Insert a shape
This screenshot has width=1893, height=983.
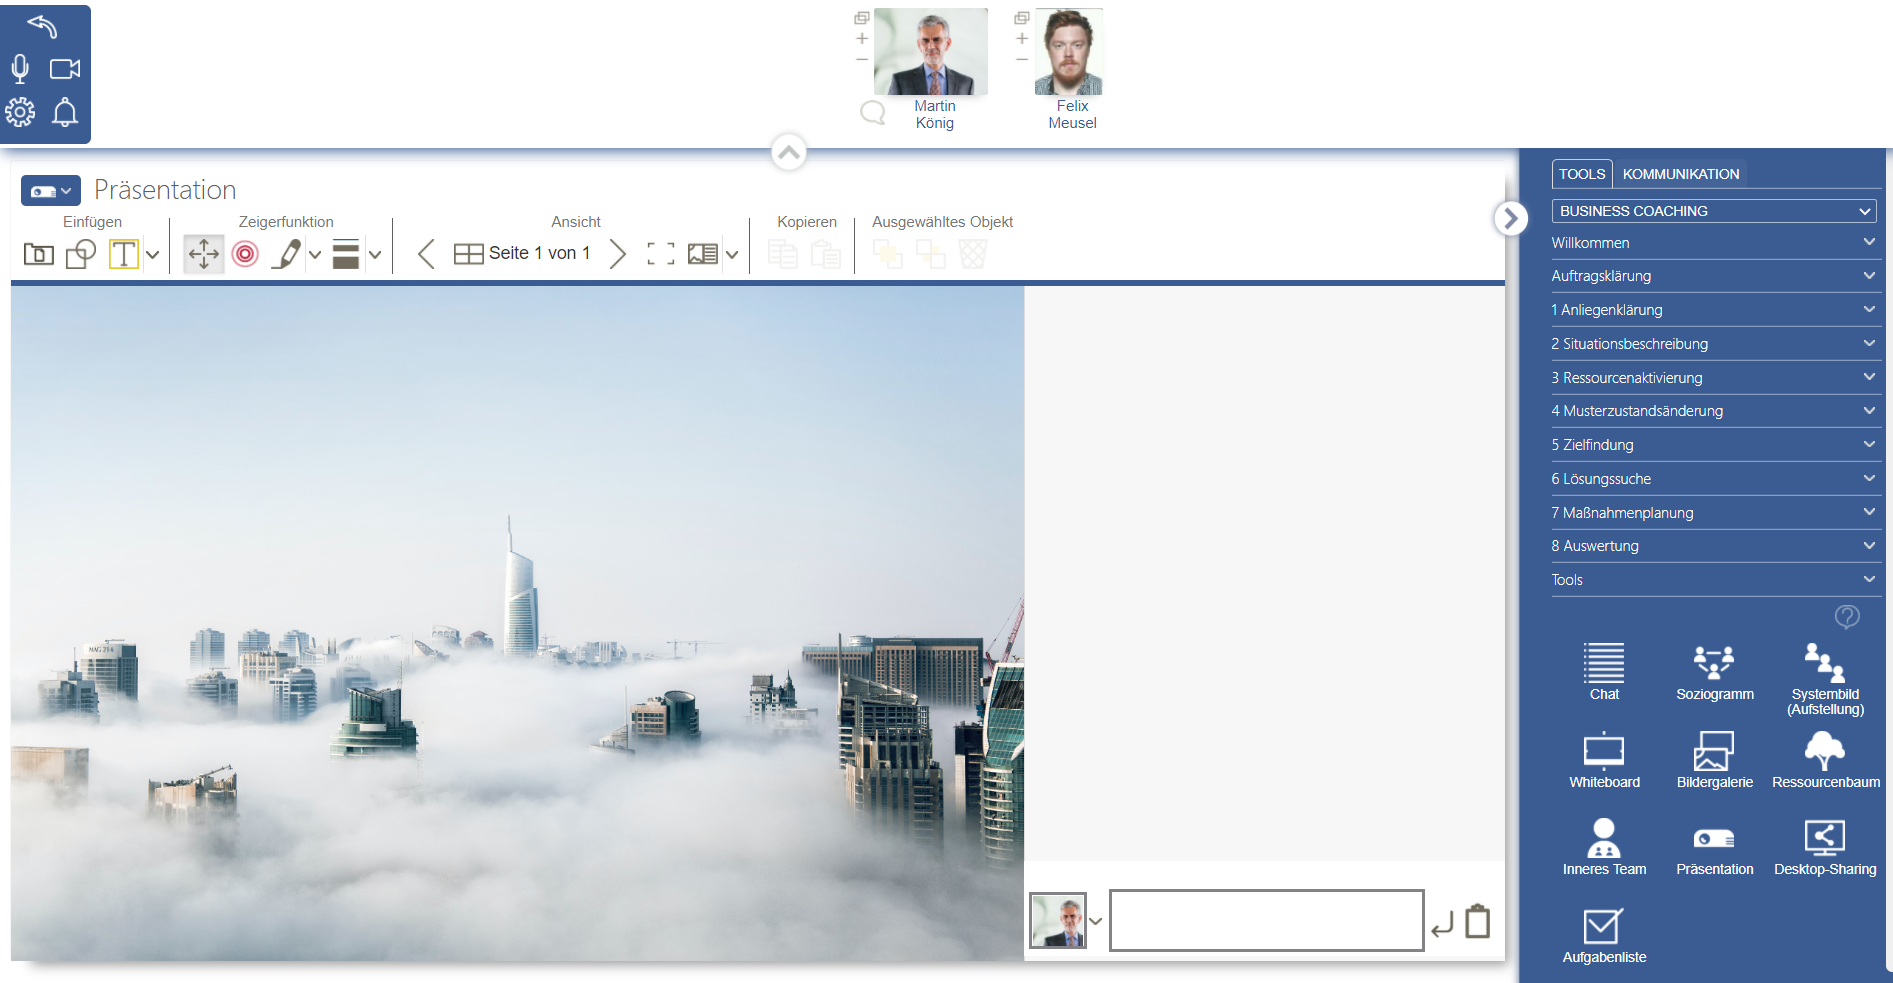(x=81, y=254)
